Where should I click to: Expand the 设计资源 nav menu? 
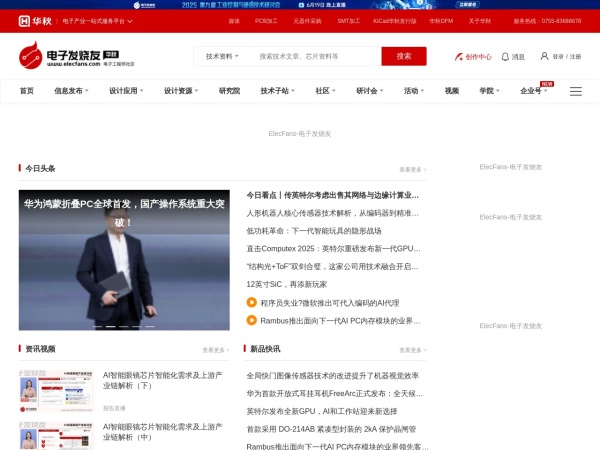coord(181,91)
